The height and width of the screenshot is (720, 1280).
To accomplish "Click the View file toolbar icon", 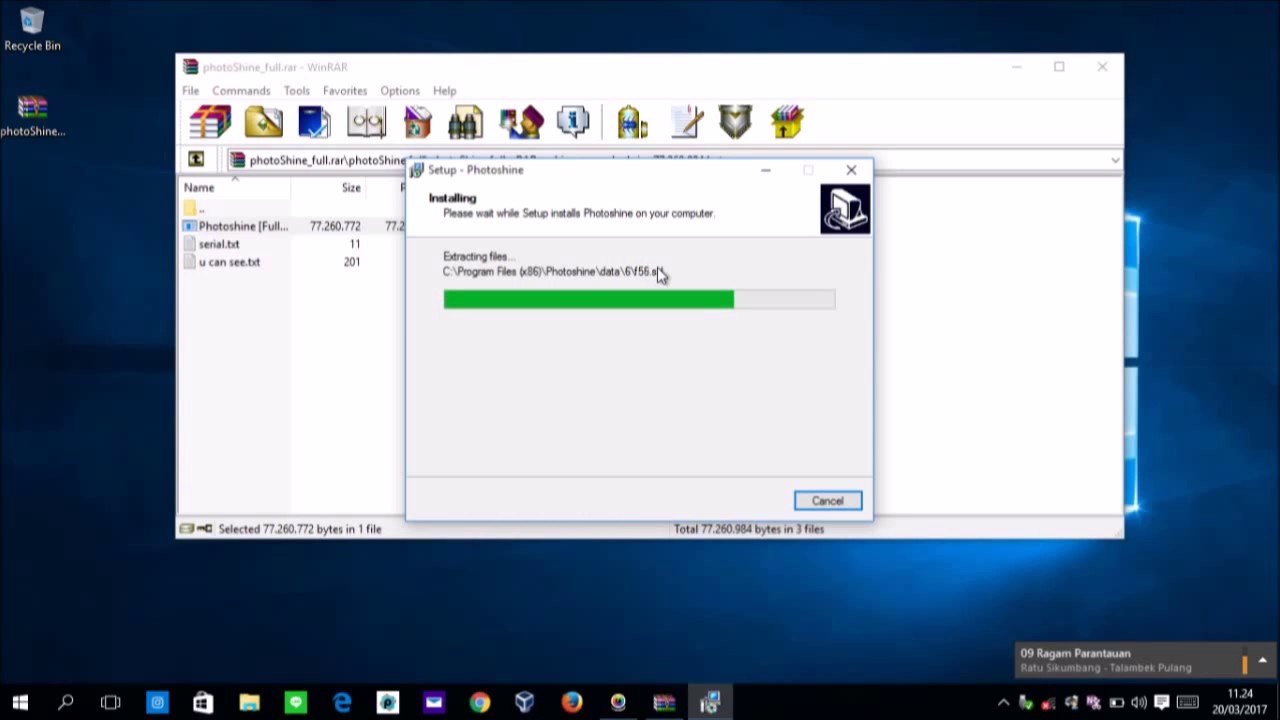I will (366, 122).
